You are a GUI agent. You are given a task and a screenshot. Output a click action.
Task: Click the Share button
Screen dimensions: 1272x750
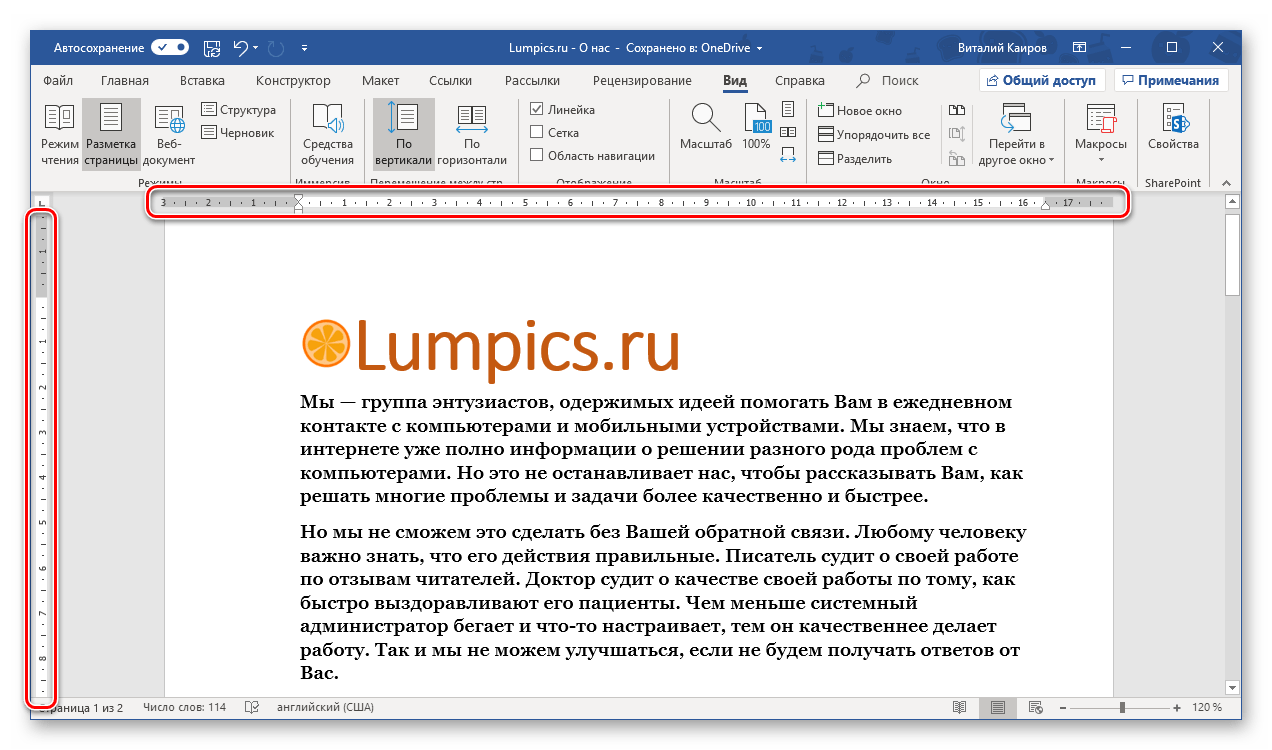[1041, 81]
